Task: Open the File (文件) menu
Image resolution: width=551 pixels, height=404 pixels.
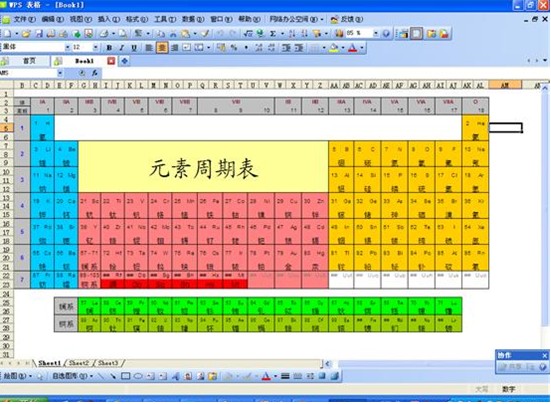Action: [25, 19]
